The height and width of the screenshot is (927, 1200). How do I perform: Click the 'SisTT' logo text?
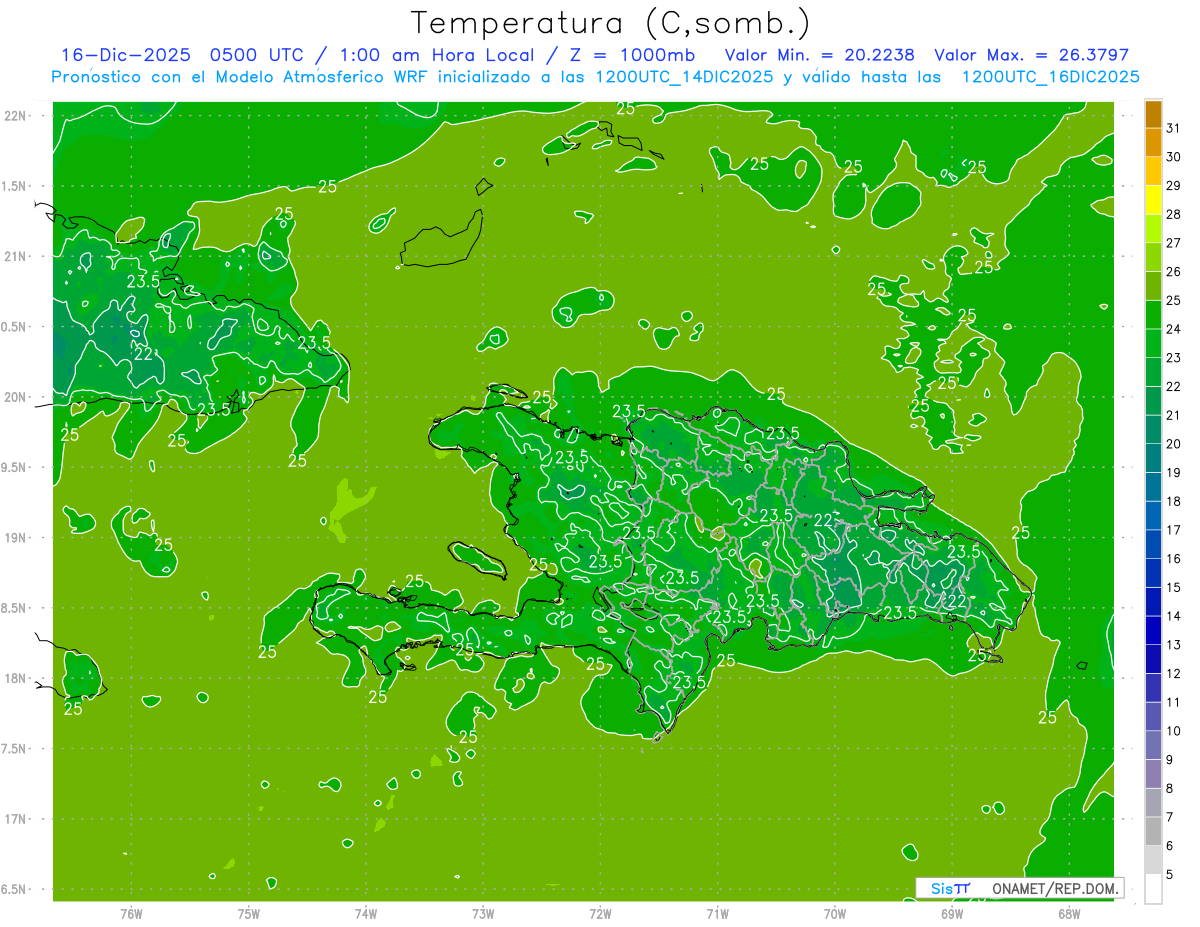tap(950, 888)
